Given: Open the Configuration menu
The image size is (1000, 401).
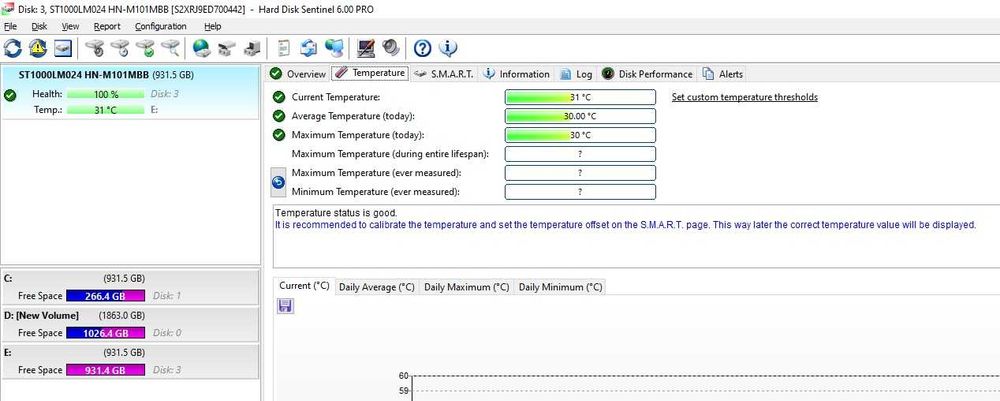Looking at the screenshot, I should (x=161, y=26).
